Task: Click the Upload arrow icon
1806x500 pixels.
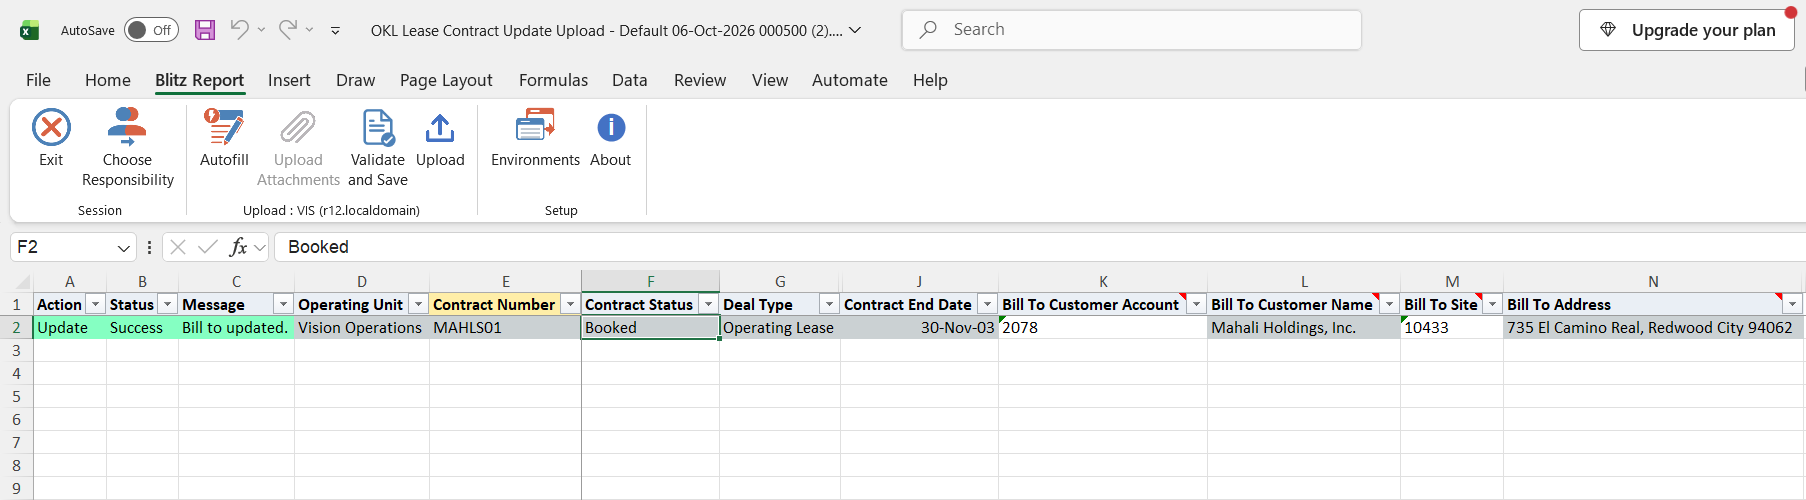Action: click(440, 128)
